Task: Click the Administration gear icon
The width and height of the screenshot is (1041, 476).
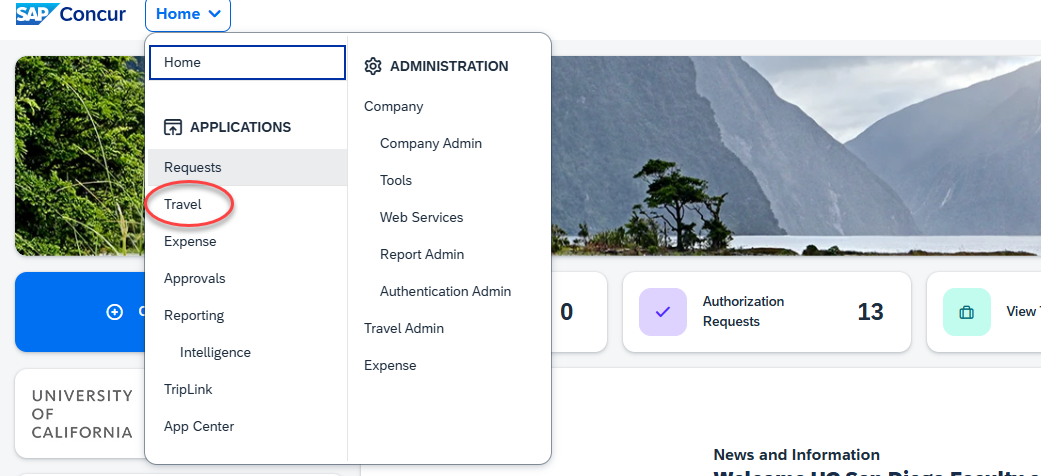Action: point(373,66)
